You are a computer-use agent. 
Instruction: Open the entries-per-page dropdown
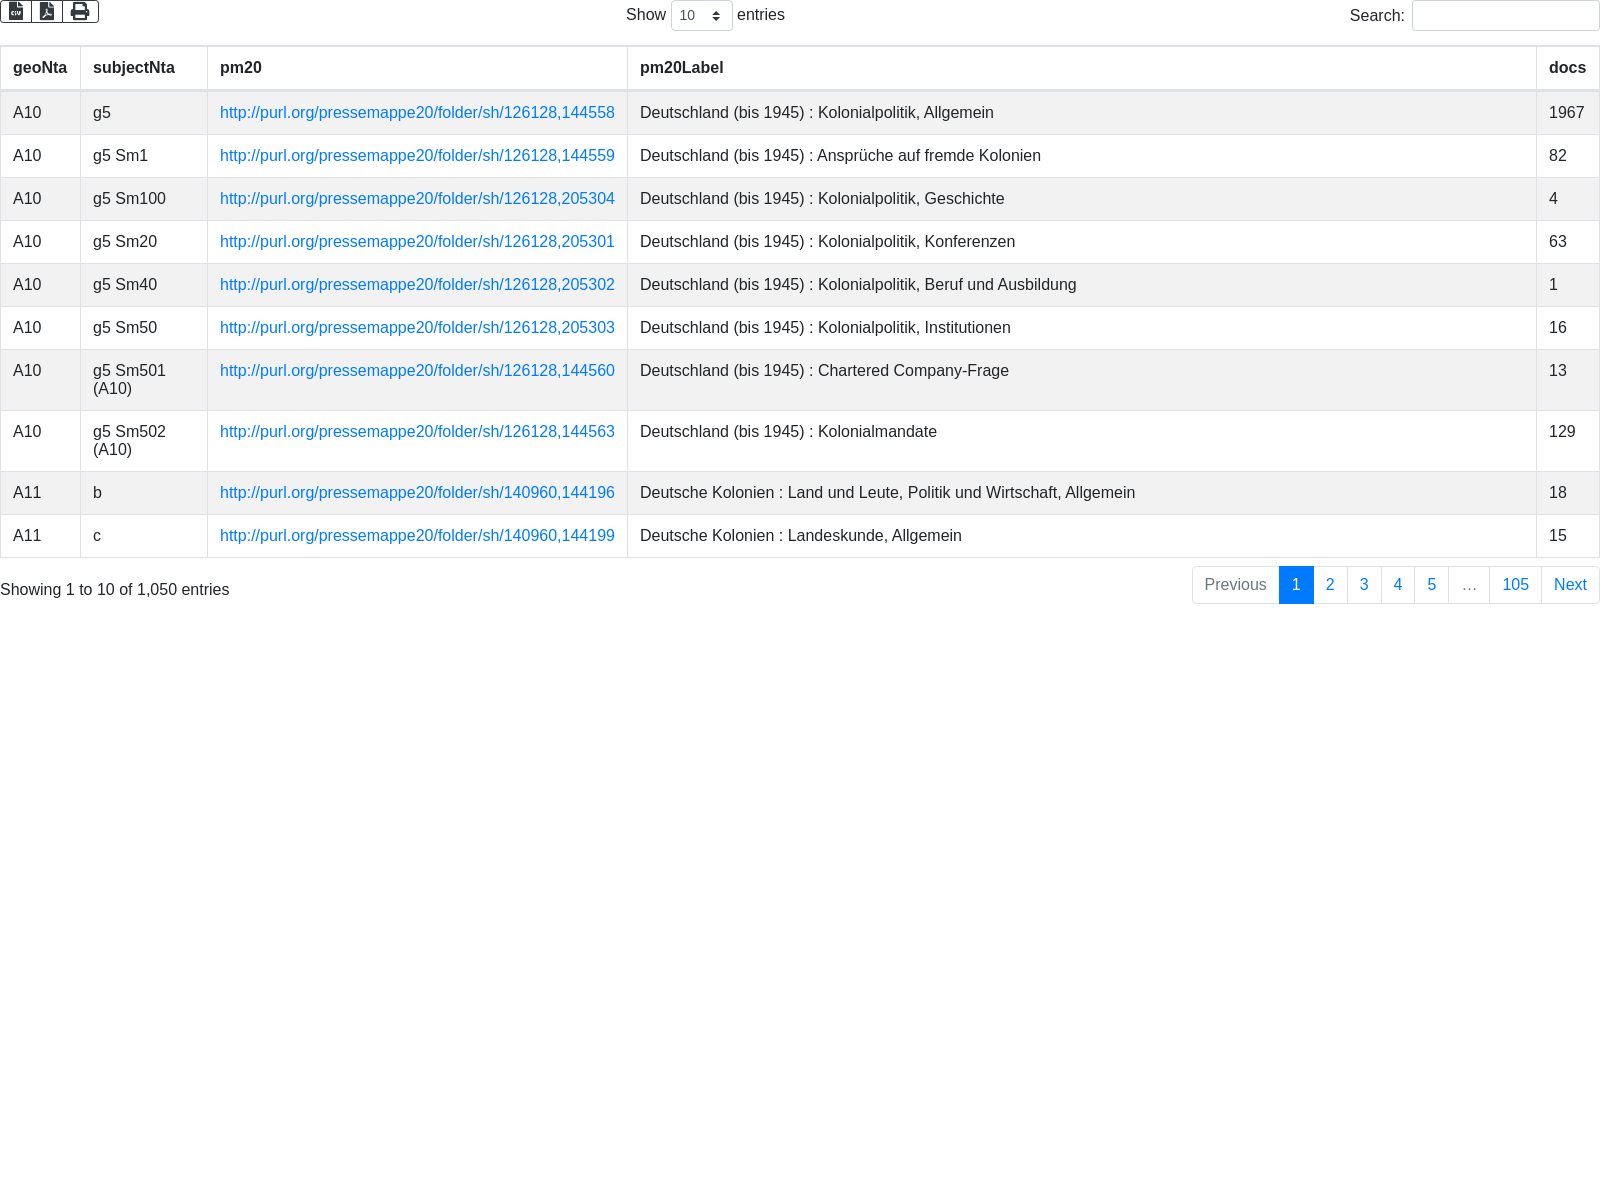[x=701, y=15]
